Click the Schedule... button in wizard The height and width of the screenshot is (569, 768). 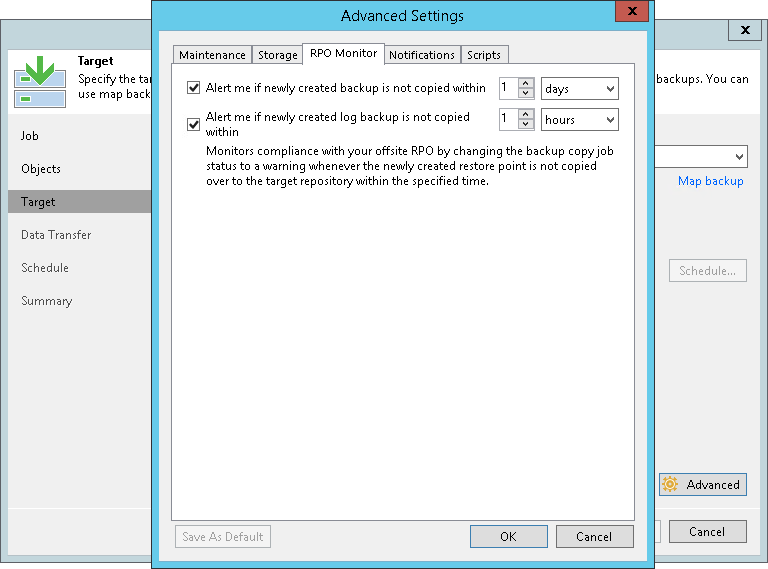pos(708,271)
